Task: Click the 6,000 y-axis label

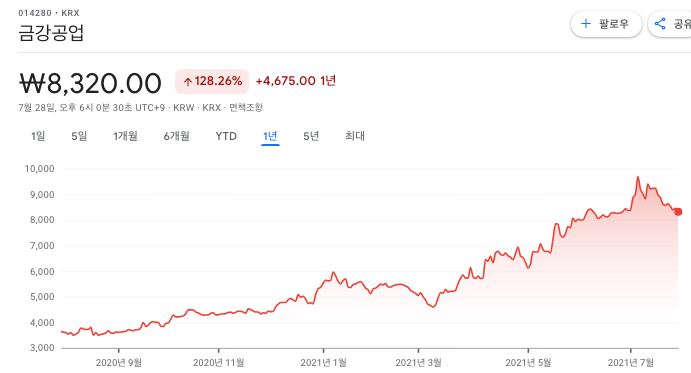Action: [42, 272]
